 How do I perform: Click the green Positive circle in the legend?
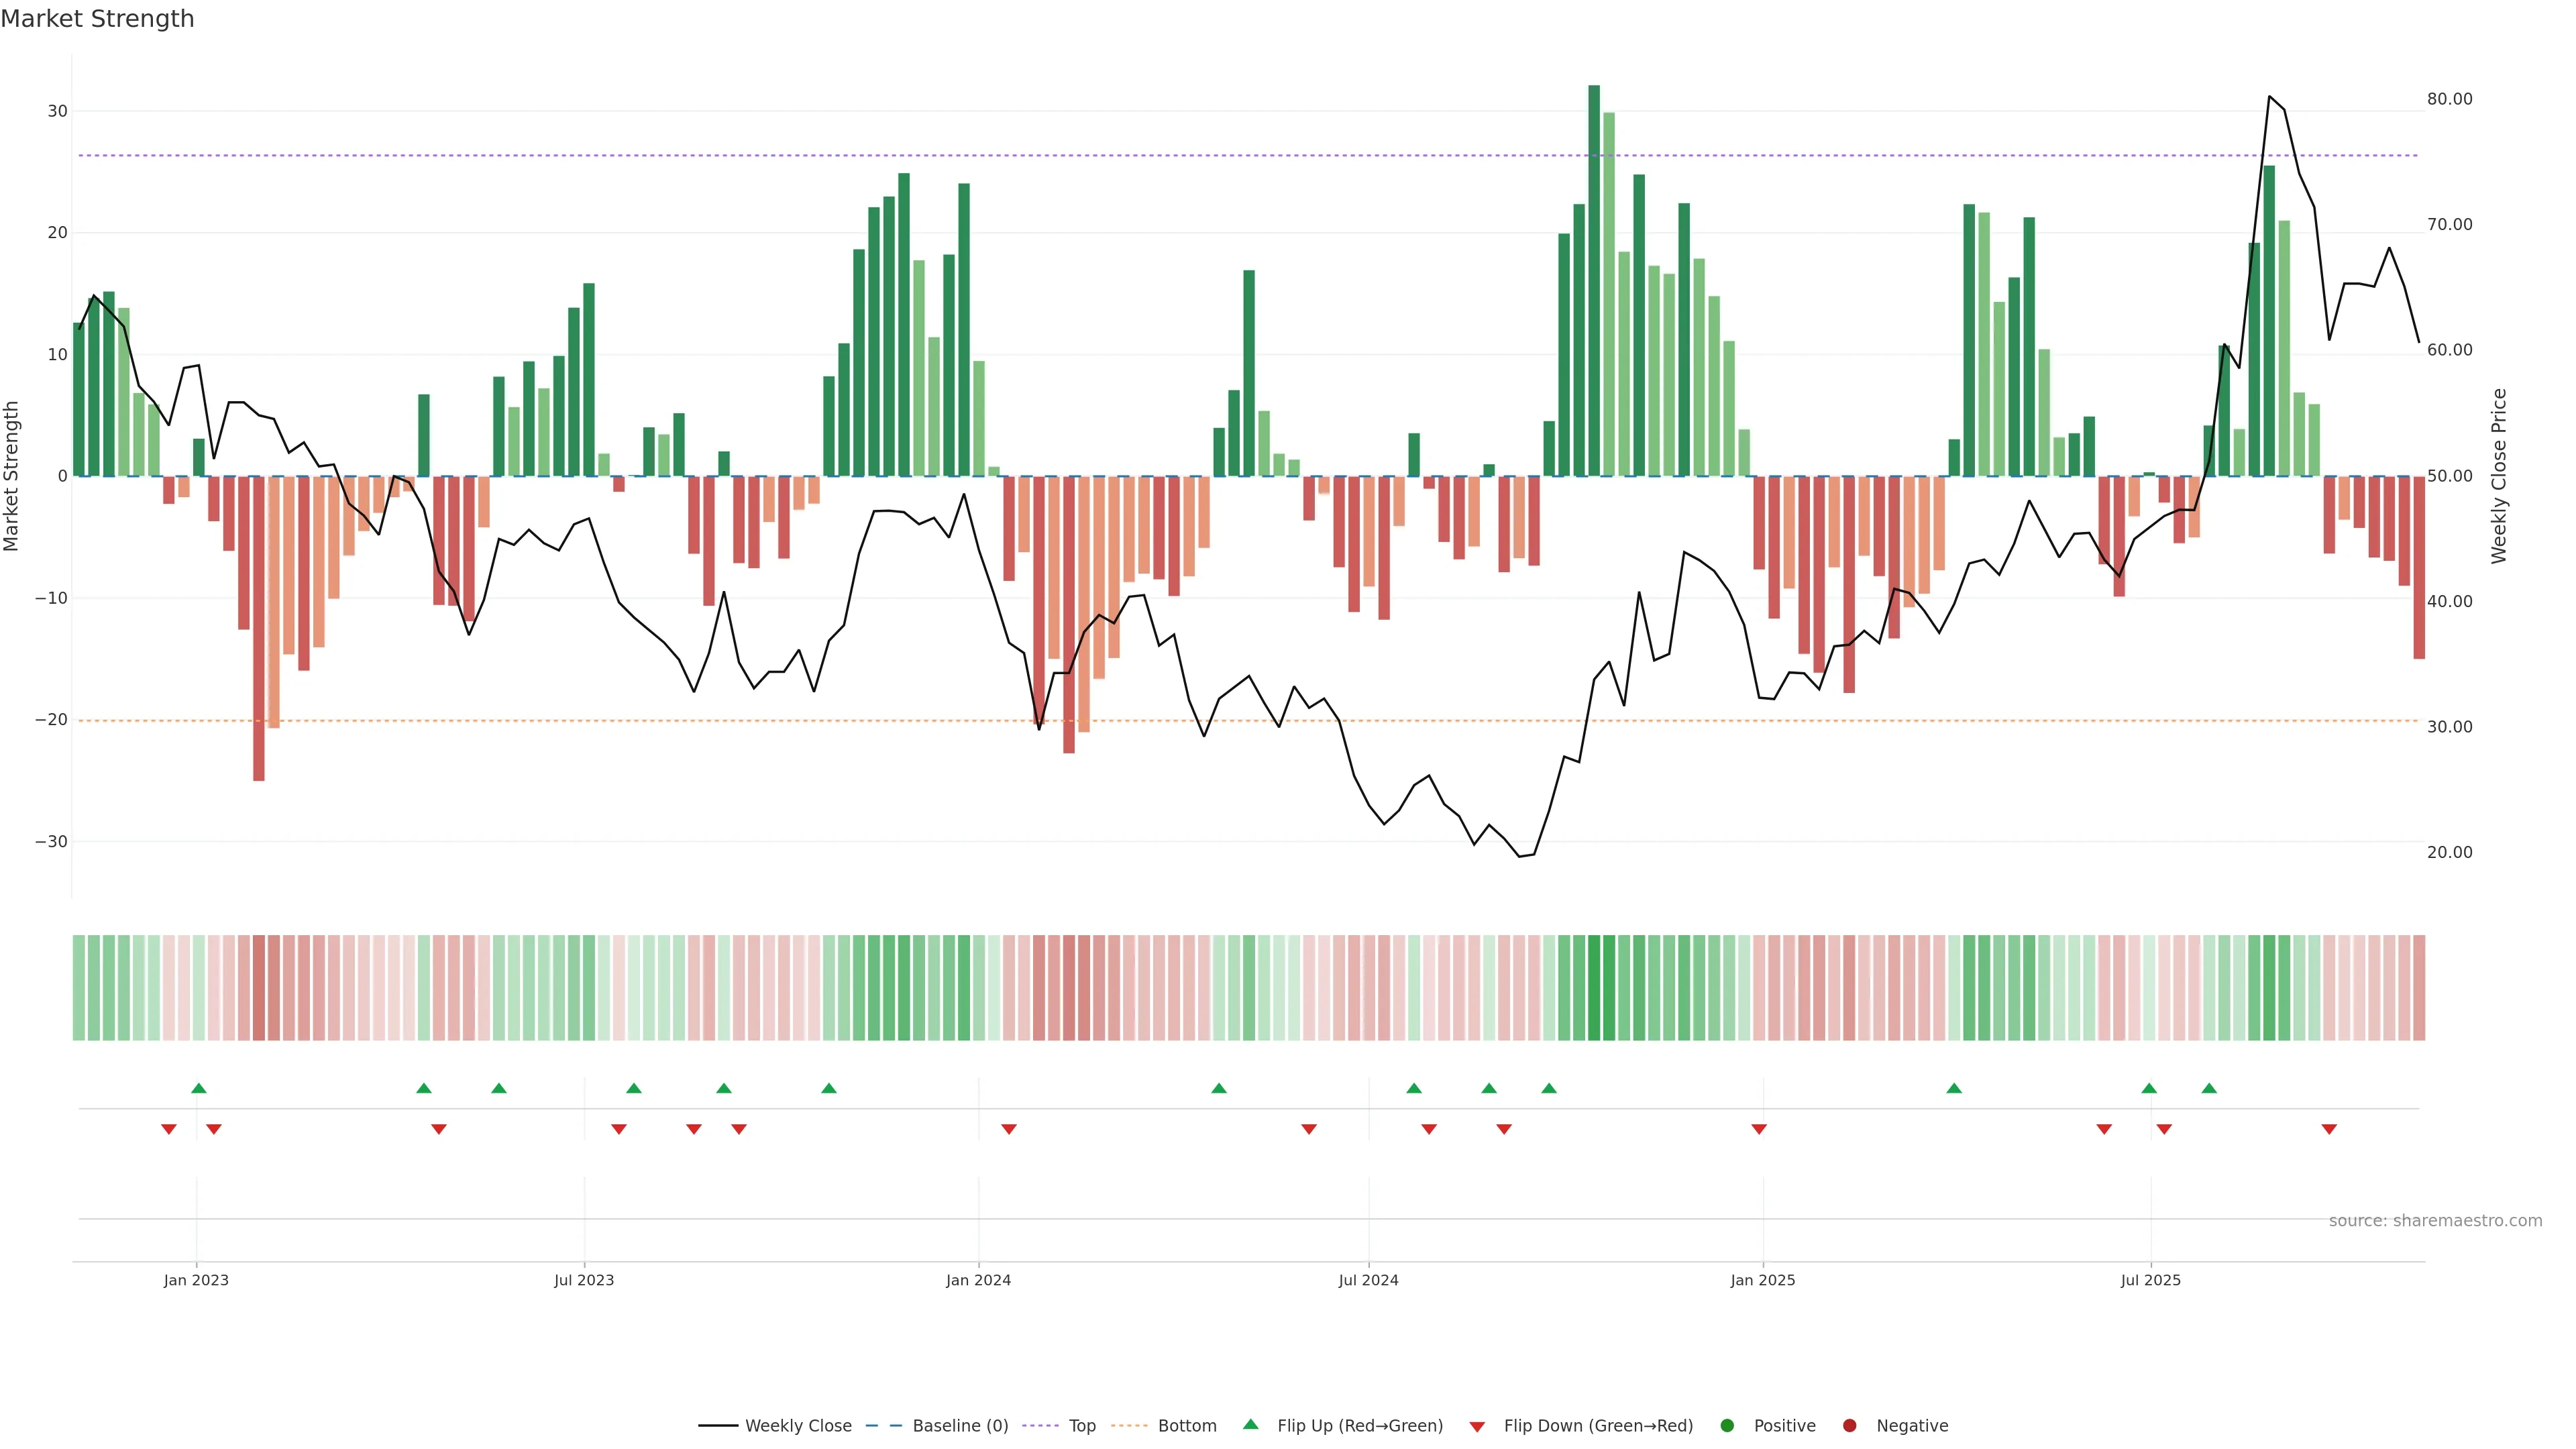[x=1727, y=1425]
